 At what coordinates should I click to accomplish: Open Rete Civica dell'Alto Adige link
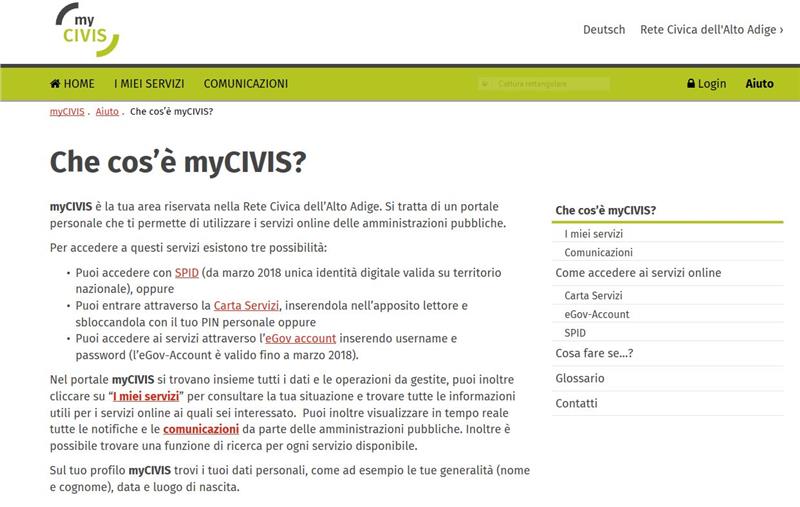[x=710, y=30]
